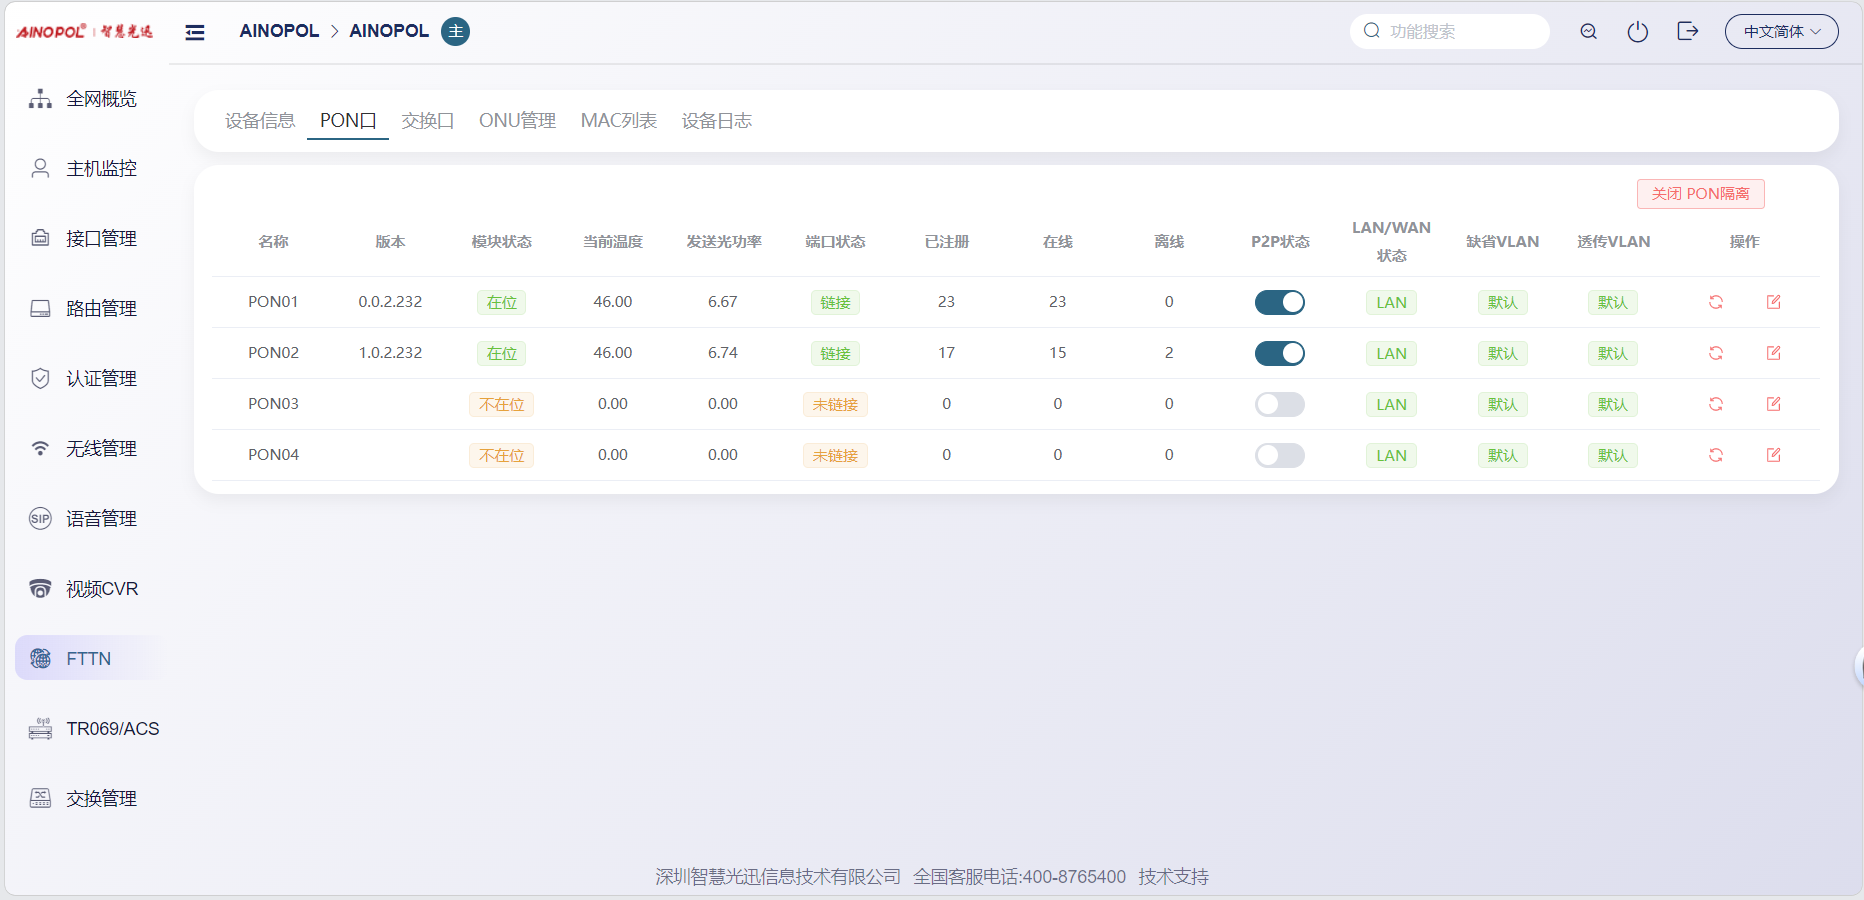Image resolution: width=1864 pixels, height=900 pixels.
Task: Expand the 接口管理 sidebar menu
Action: 101,239
